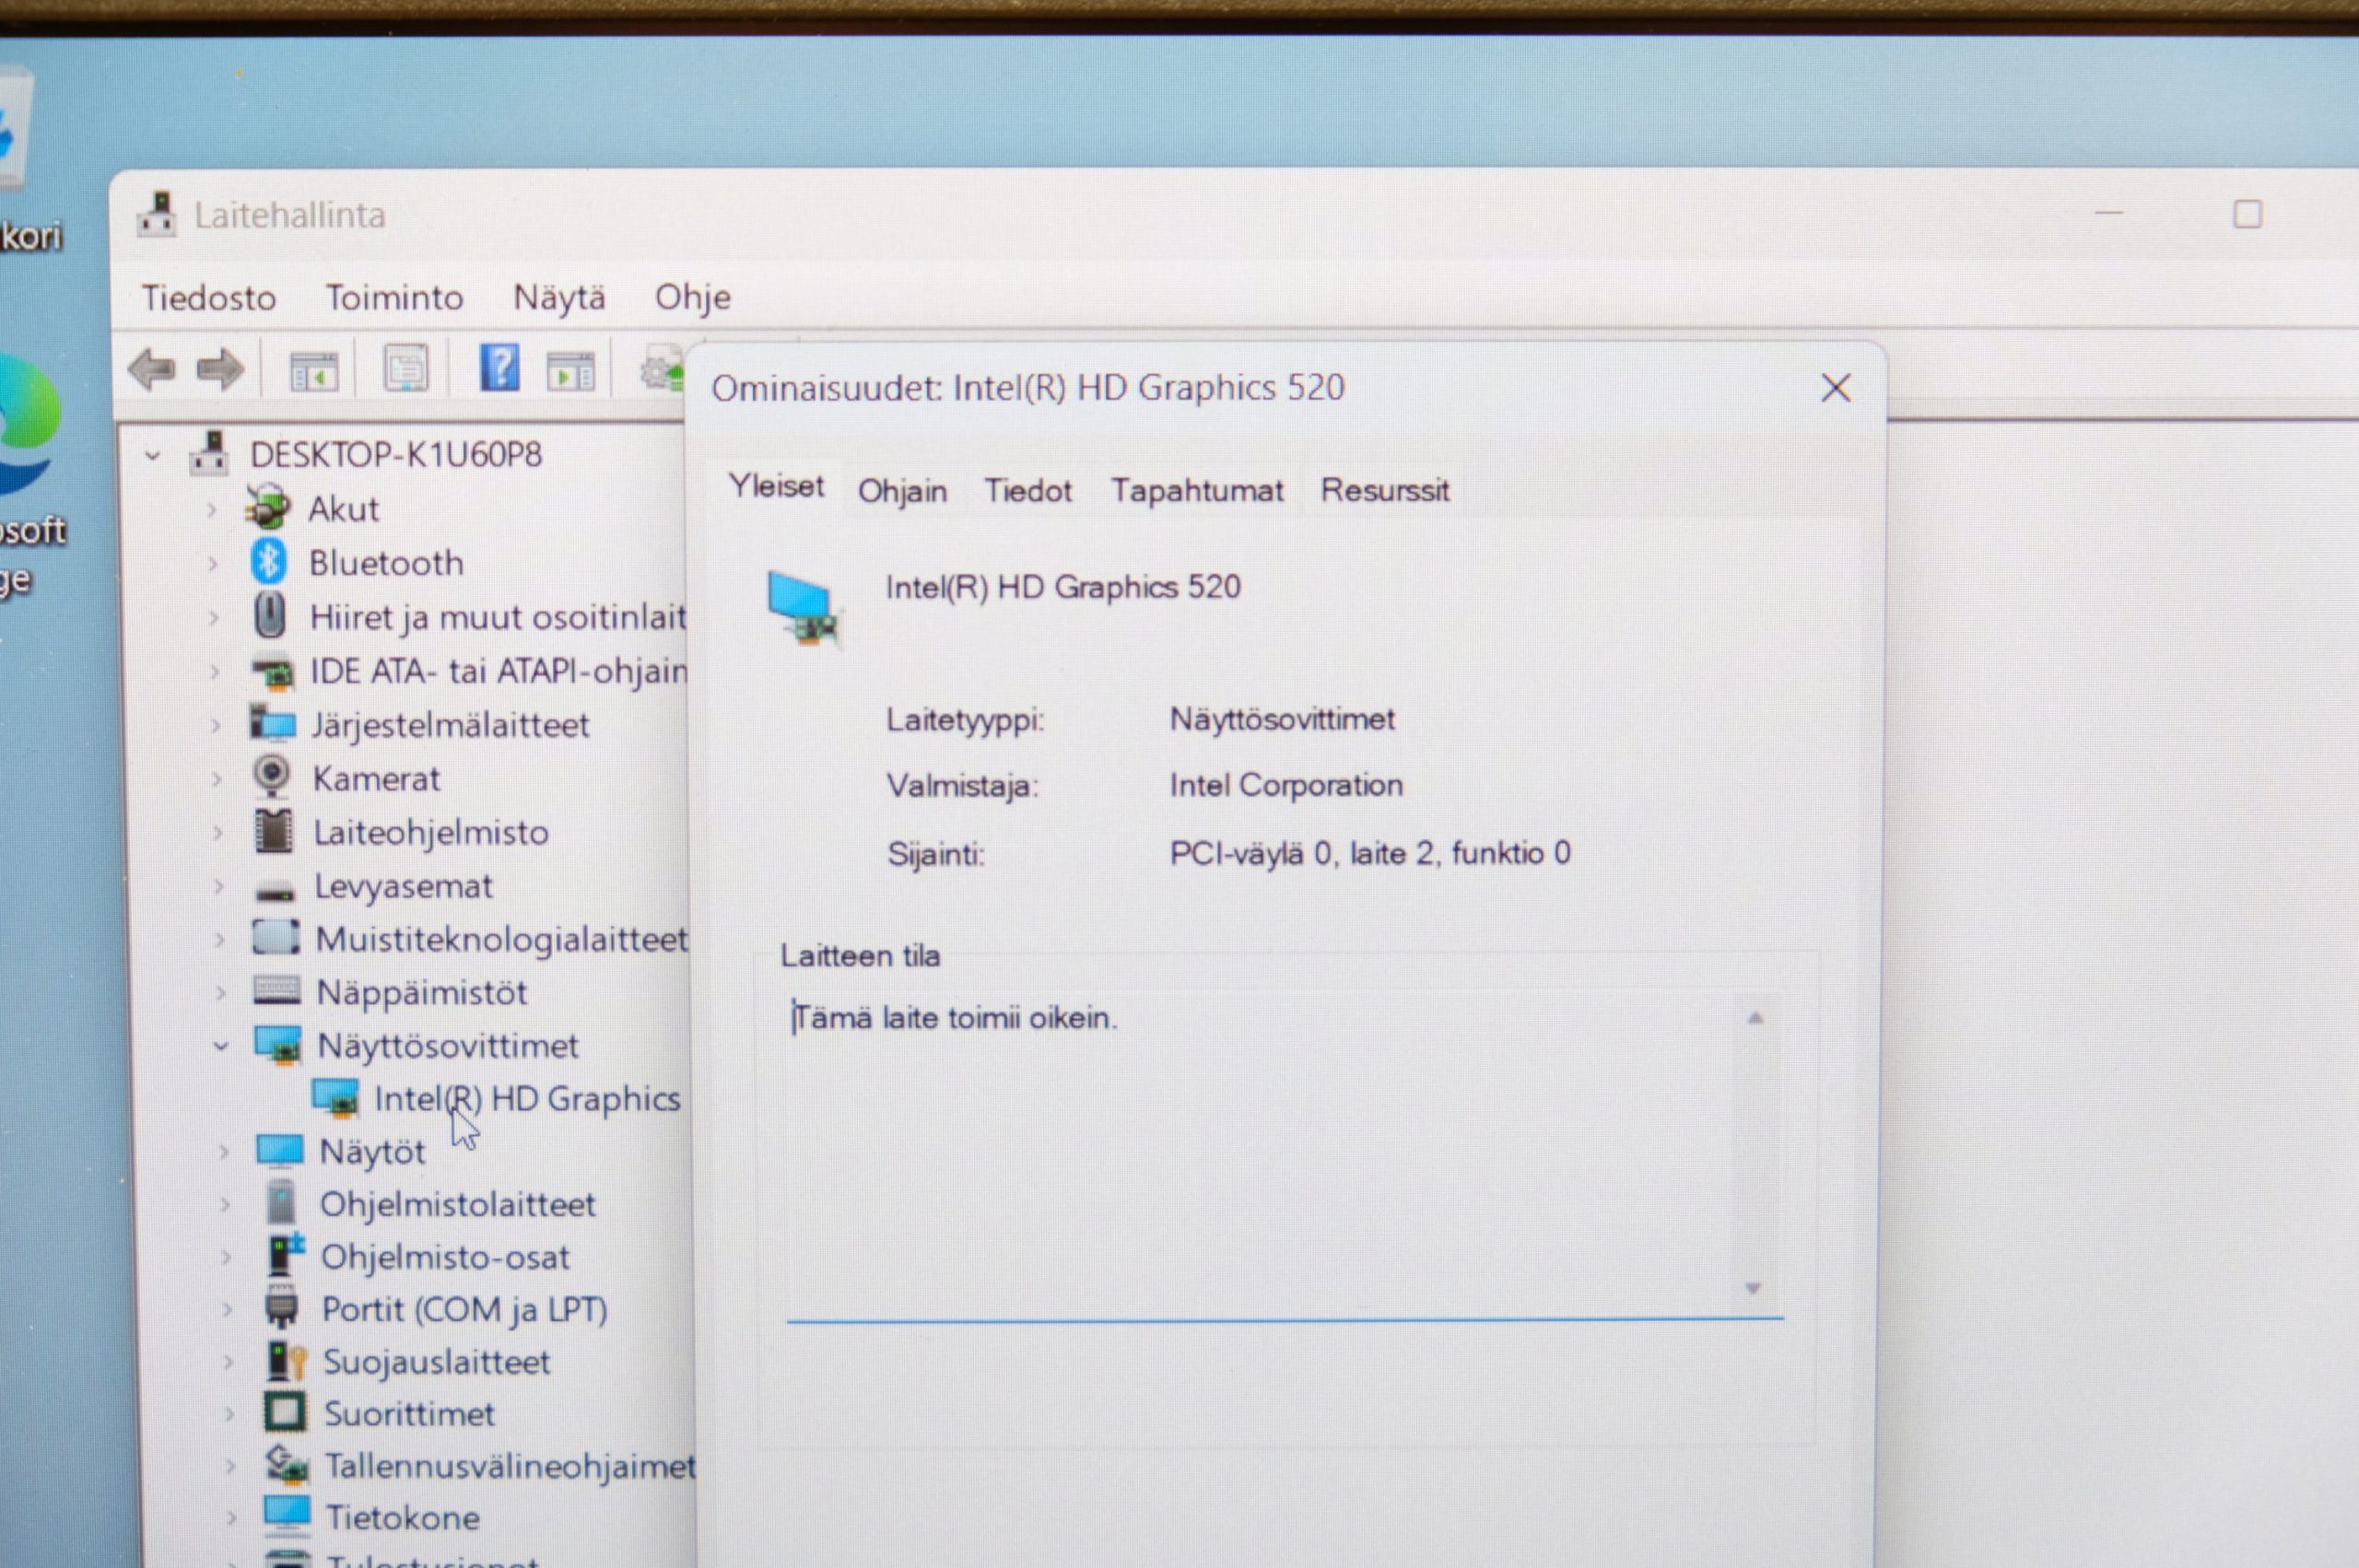
Task: Click the Kamerat webcam icon
Action: click(x=272, y=776)
